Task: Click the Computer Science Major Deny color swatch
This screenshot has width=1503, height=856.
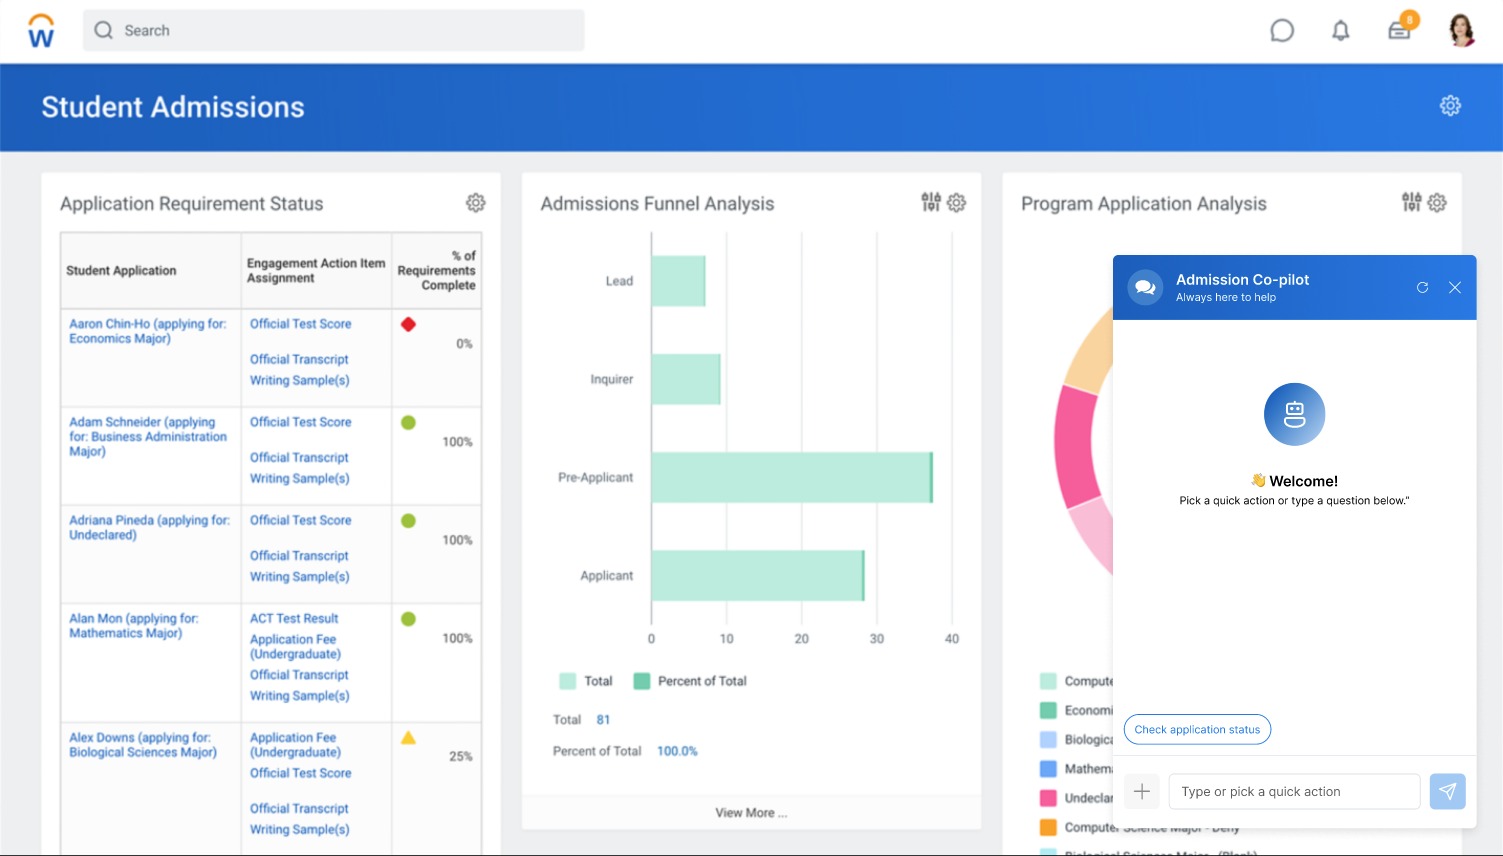Action: click(x=1047, y=826)
